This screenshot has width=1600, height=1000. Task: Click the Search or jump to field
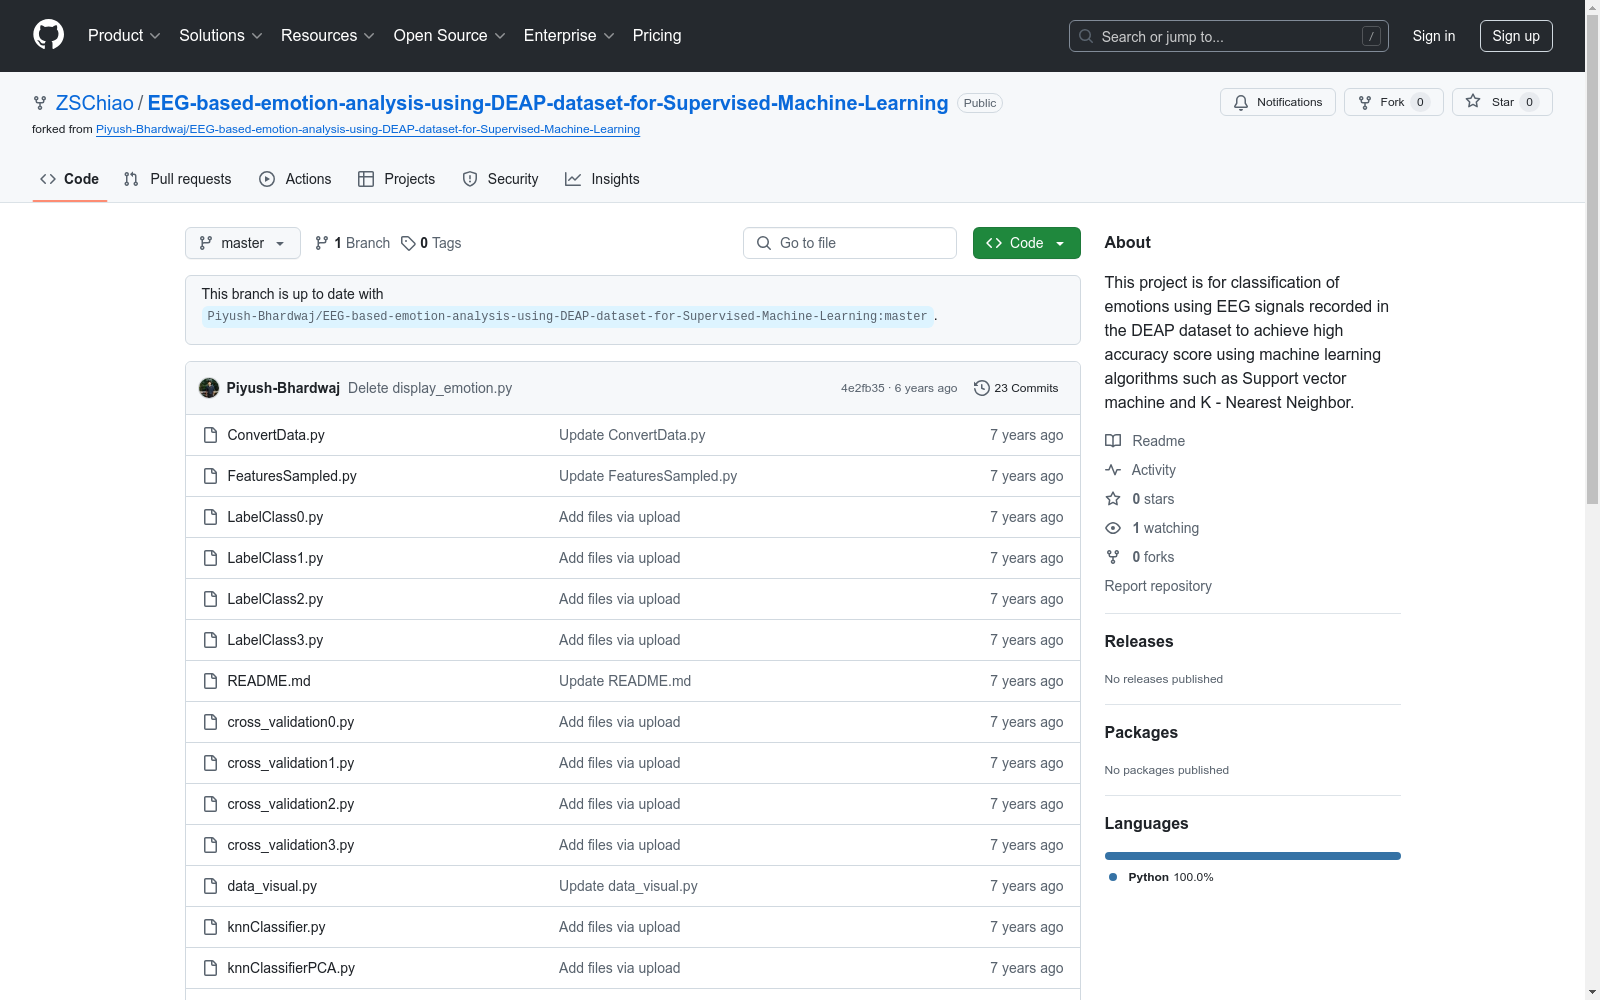coord(1229,36)
